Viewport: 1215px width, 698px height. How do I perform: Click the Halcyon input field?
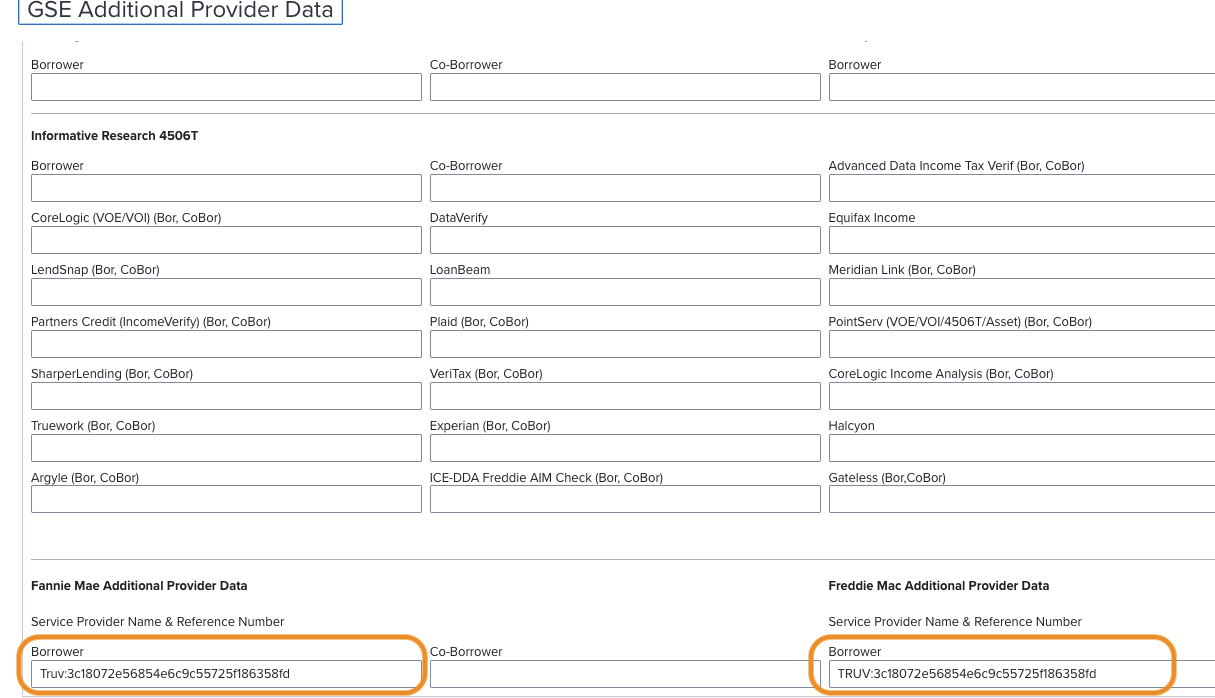(1022, 448)
